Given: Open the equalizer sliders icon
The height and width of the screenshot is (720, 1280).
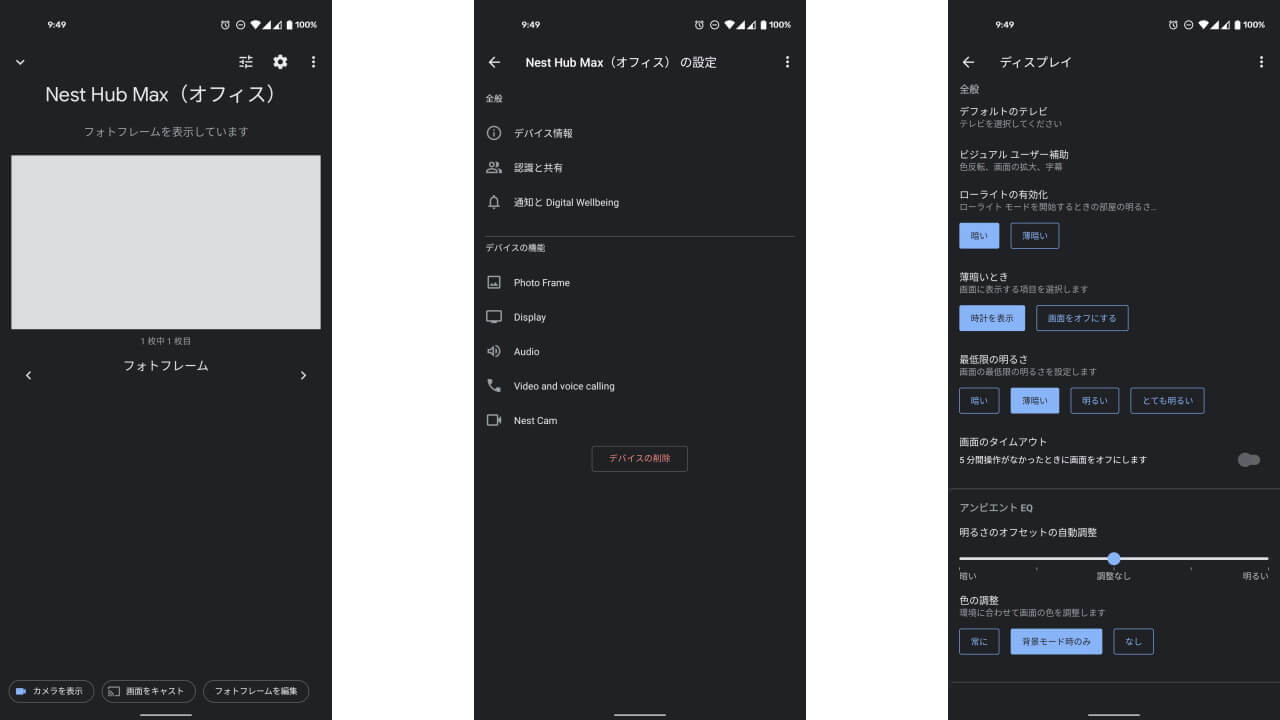Looking at the screenshot, I should (x=246, y=62).
